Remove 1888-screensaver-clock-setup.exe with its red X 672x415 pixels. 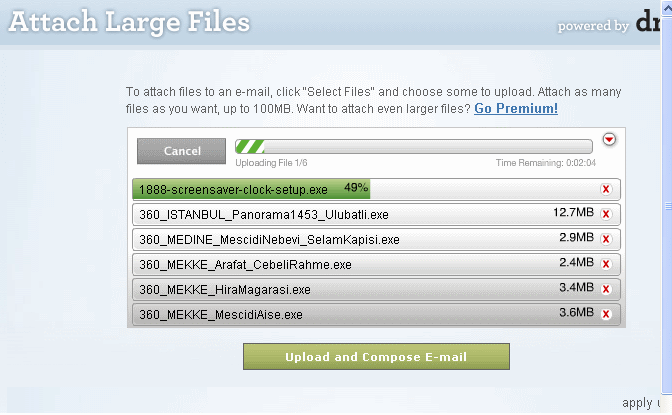tap(606, 189)
